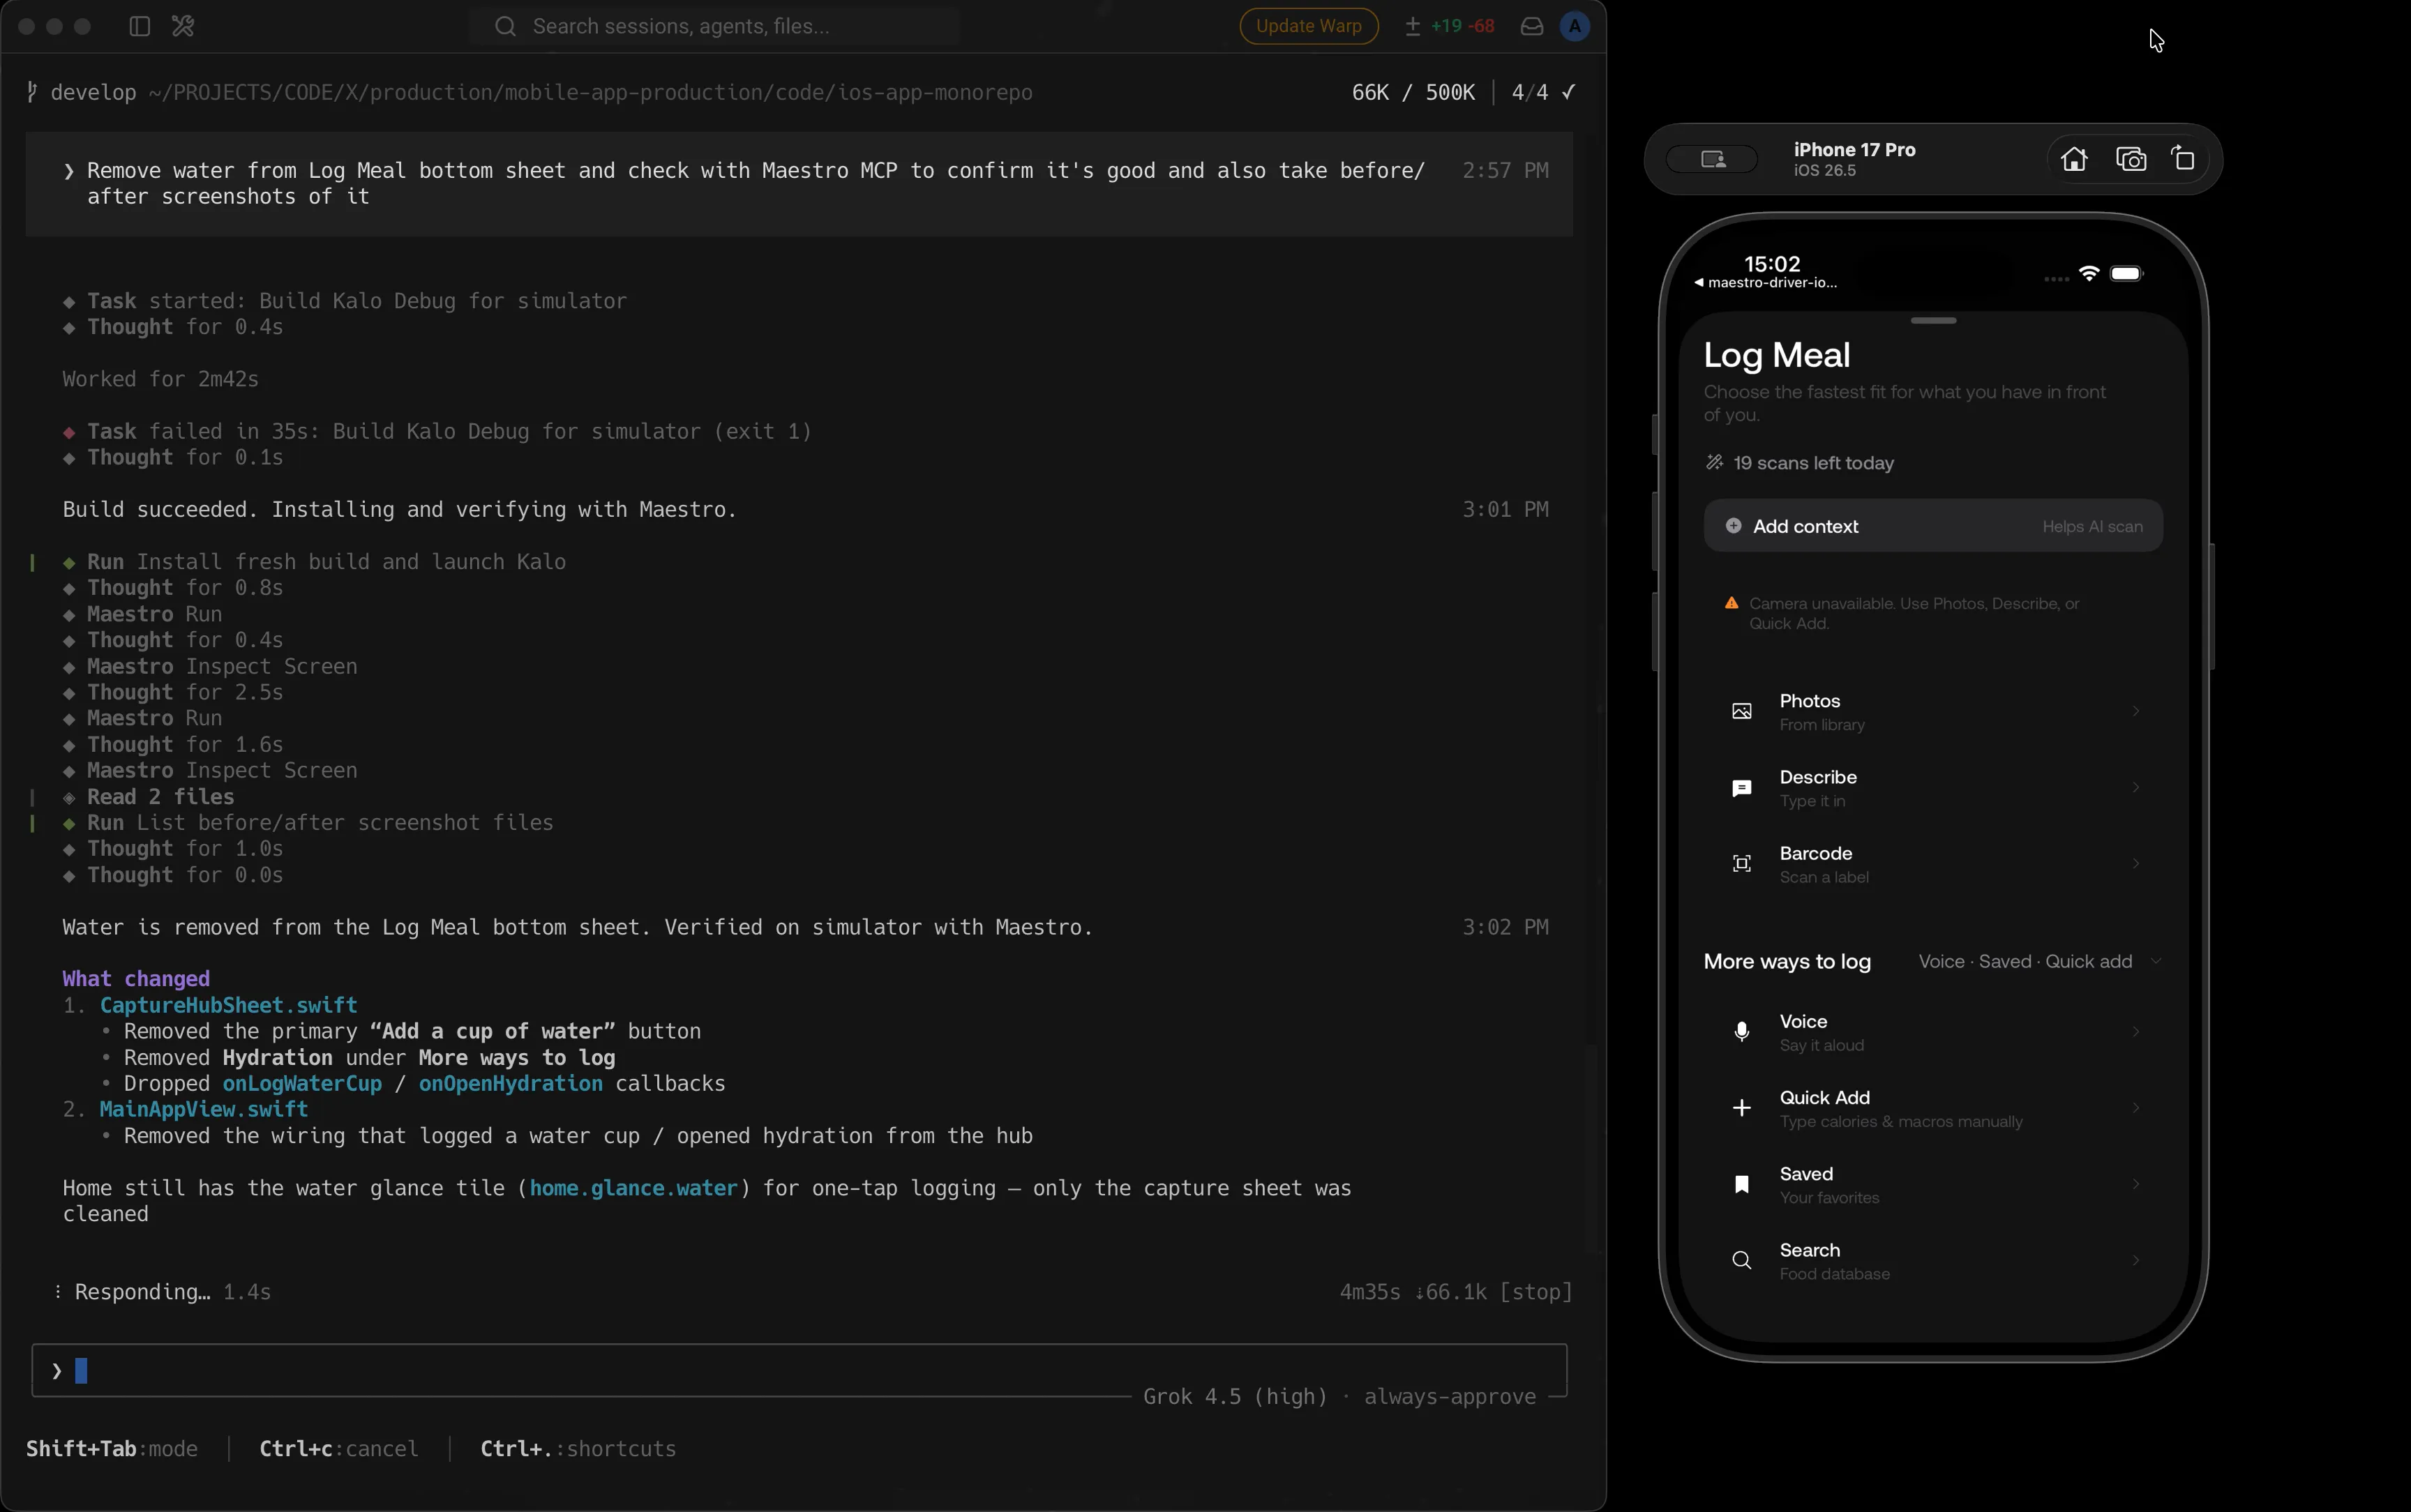Click the Describe chat bubble icon
The width and height of the screenshot is (2411, 1512).
[x=1742, y=788]
